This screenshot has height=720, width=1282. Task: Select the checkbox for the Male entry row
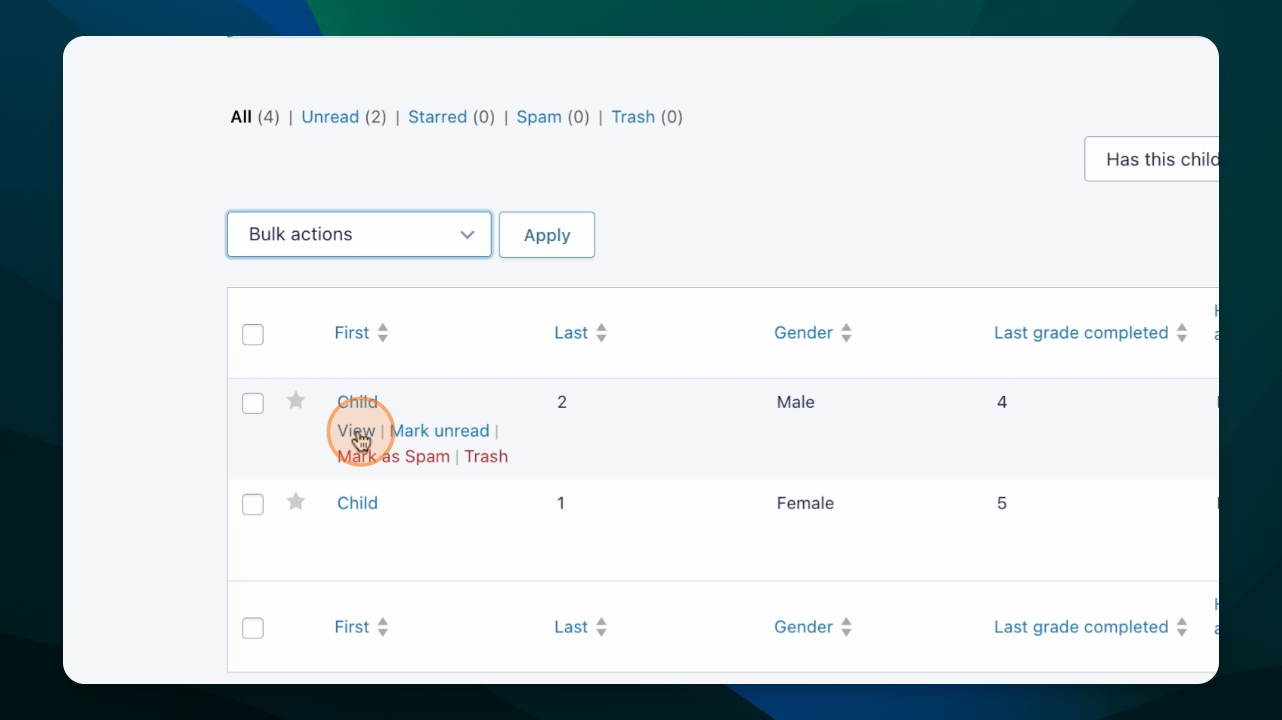point(253,403)
